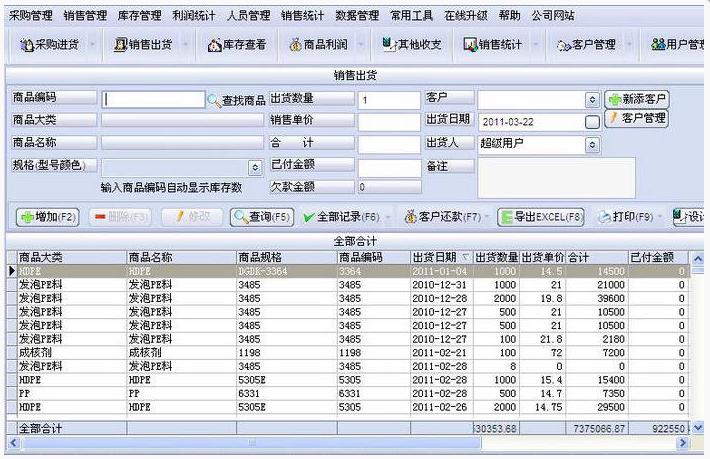710x459 pixels.
Task: Open the 帮助 menu
Action: pos(509,16)
